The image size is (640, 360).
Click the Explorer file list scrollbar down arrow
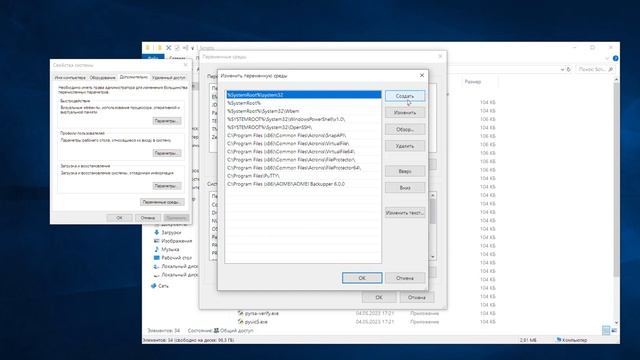(616, 322)
